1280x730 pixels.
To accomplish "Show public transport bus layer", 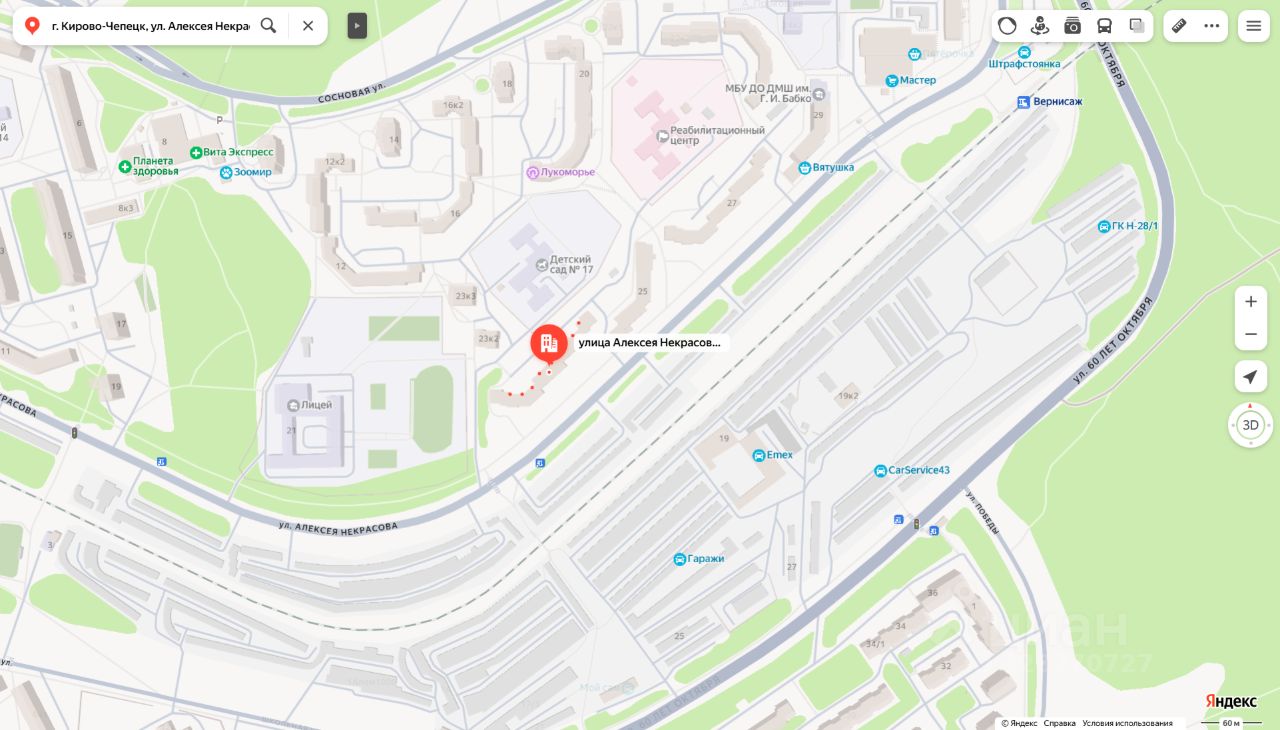I will [x=1104, y=26].
